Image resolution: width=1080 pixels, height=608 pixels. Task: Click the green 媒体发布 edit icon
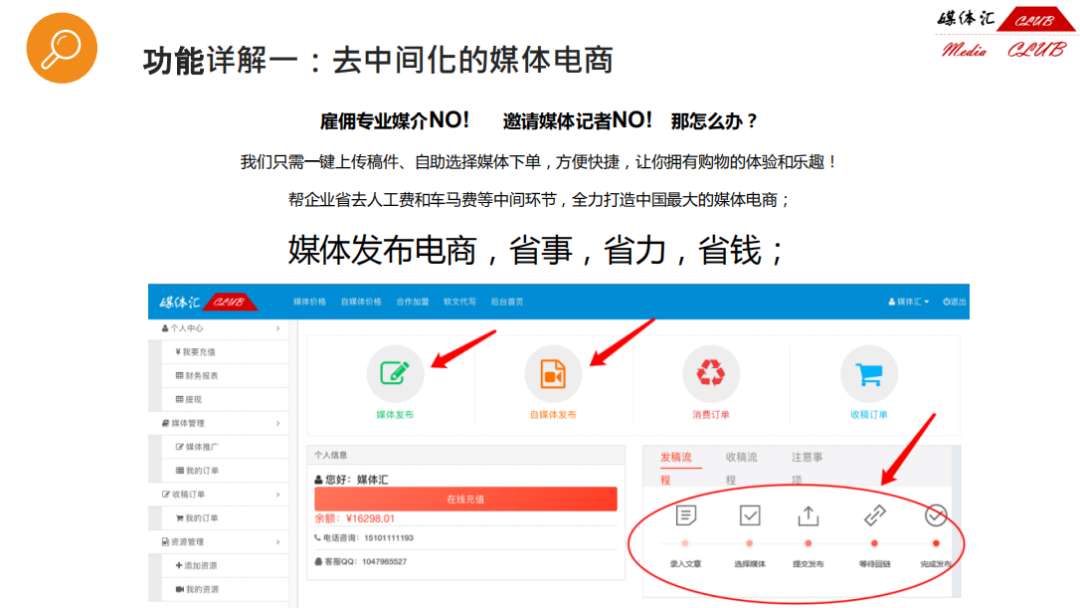tap(395, 374)
